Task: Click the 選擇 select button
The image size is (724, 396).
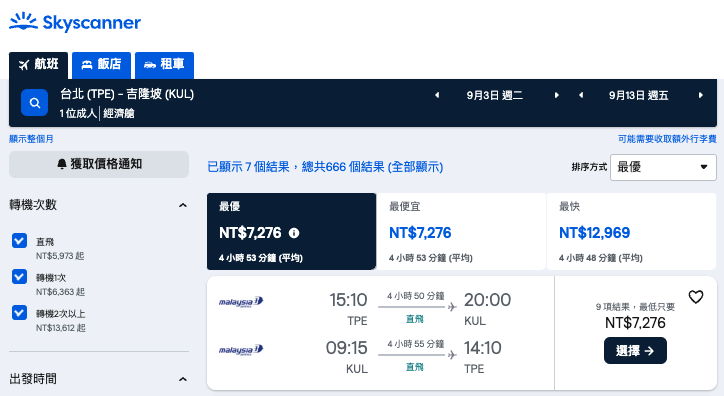Action: pos(635,350)
